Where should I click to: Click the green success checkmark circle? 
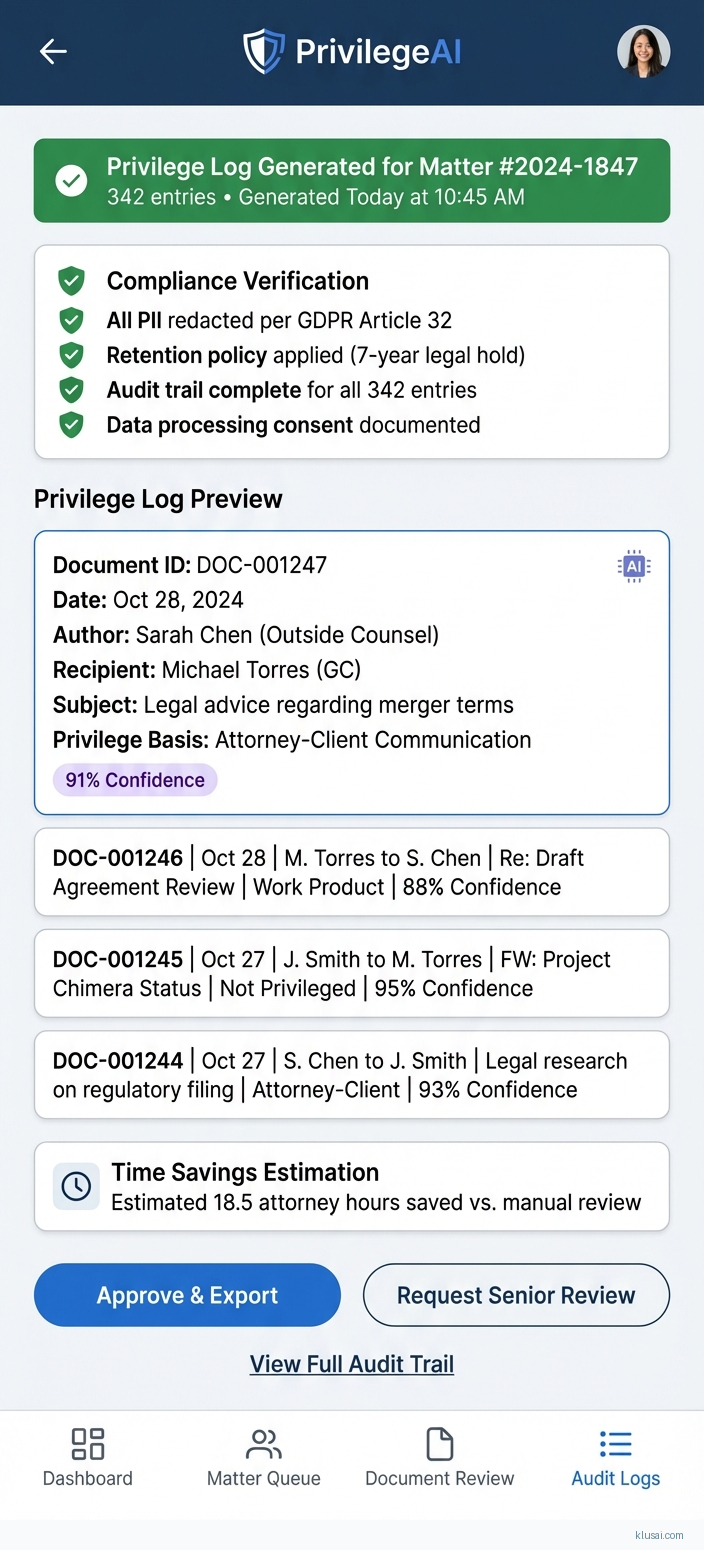71,181
